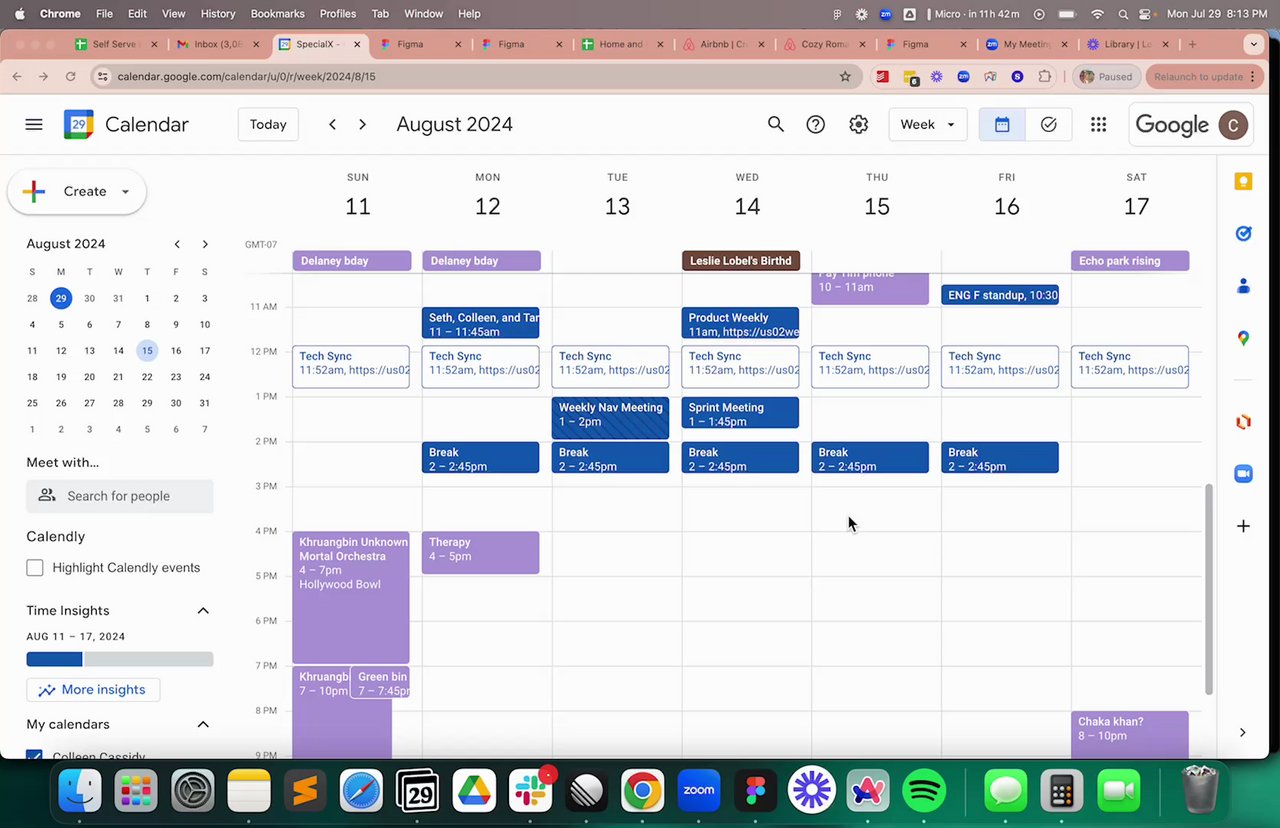Hide side panel chevron
The width and height of the screenshot is (1280, 828).
coord(1243,732)
